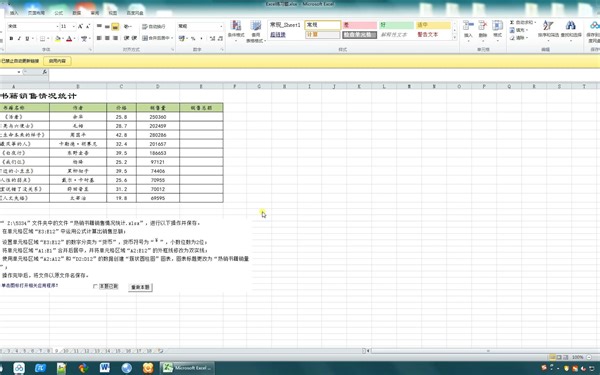This screenshot has width=600, height=375.
Task: Toggle Align Text Left
Action: [99, 38]
